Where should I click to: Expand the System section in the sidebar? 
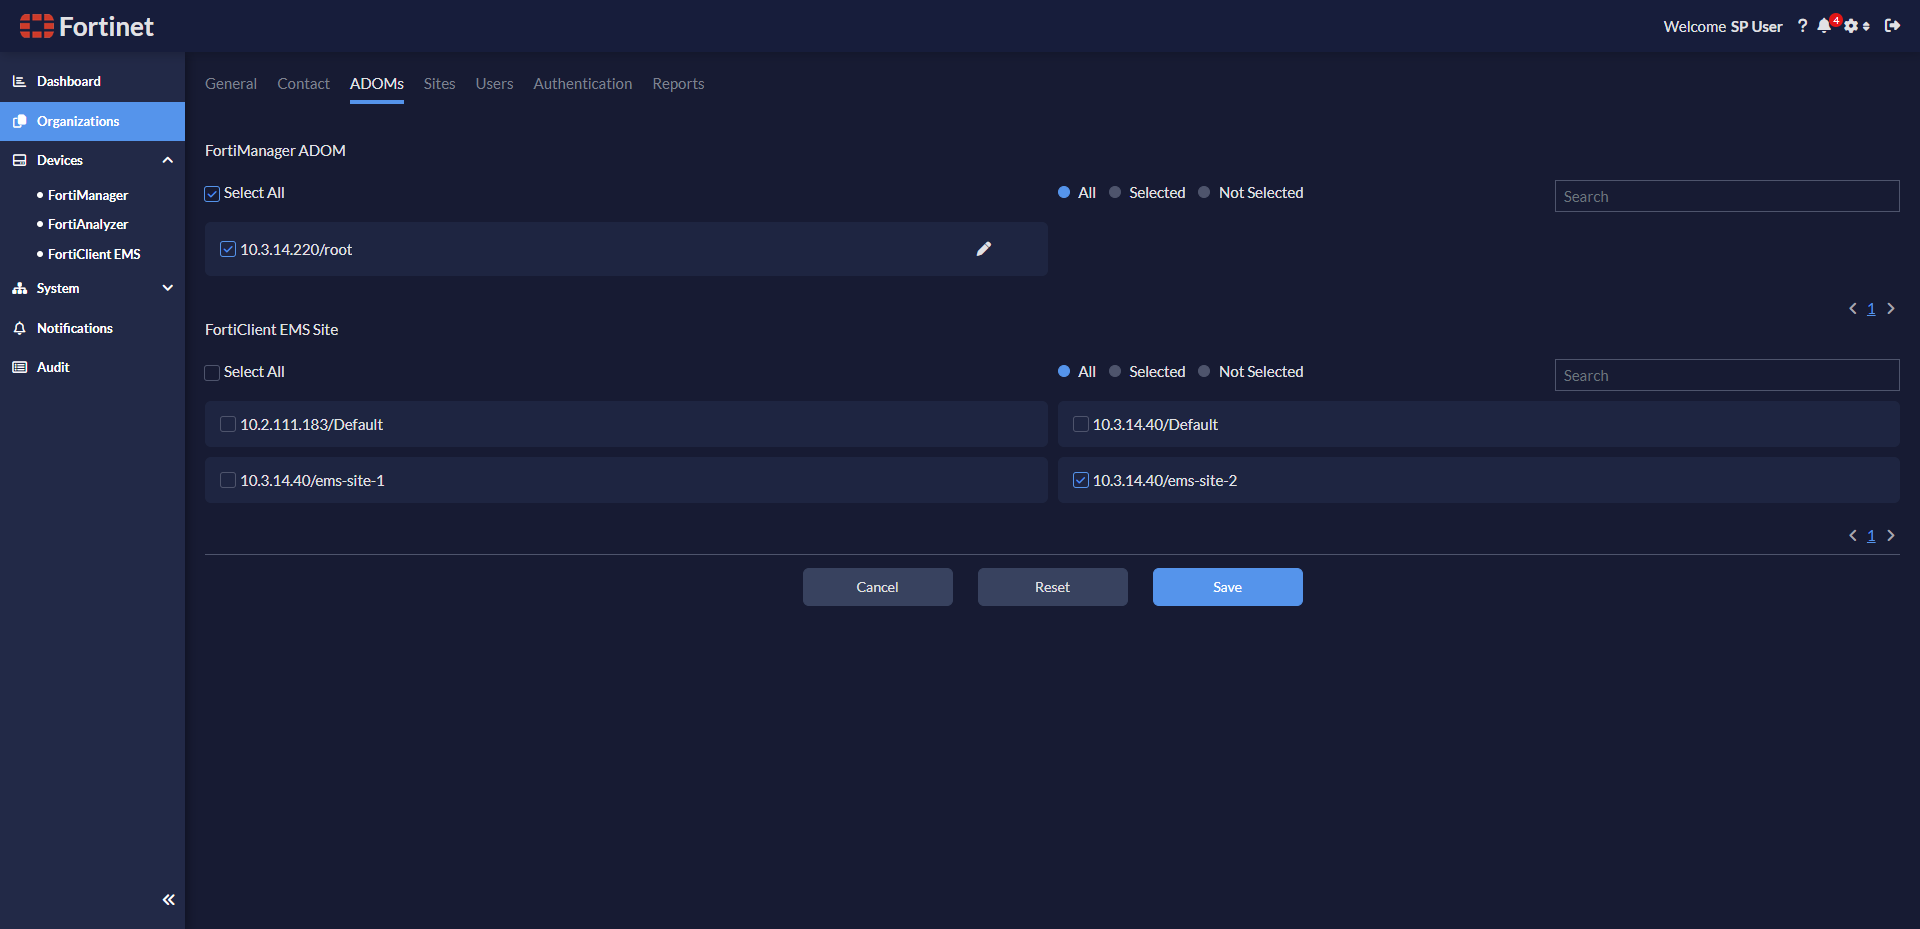click(x=167, y=288)
